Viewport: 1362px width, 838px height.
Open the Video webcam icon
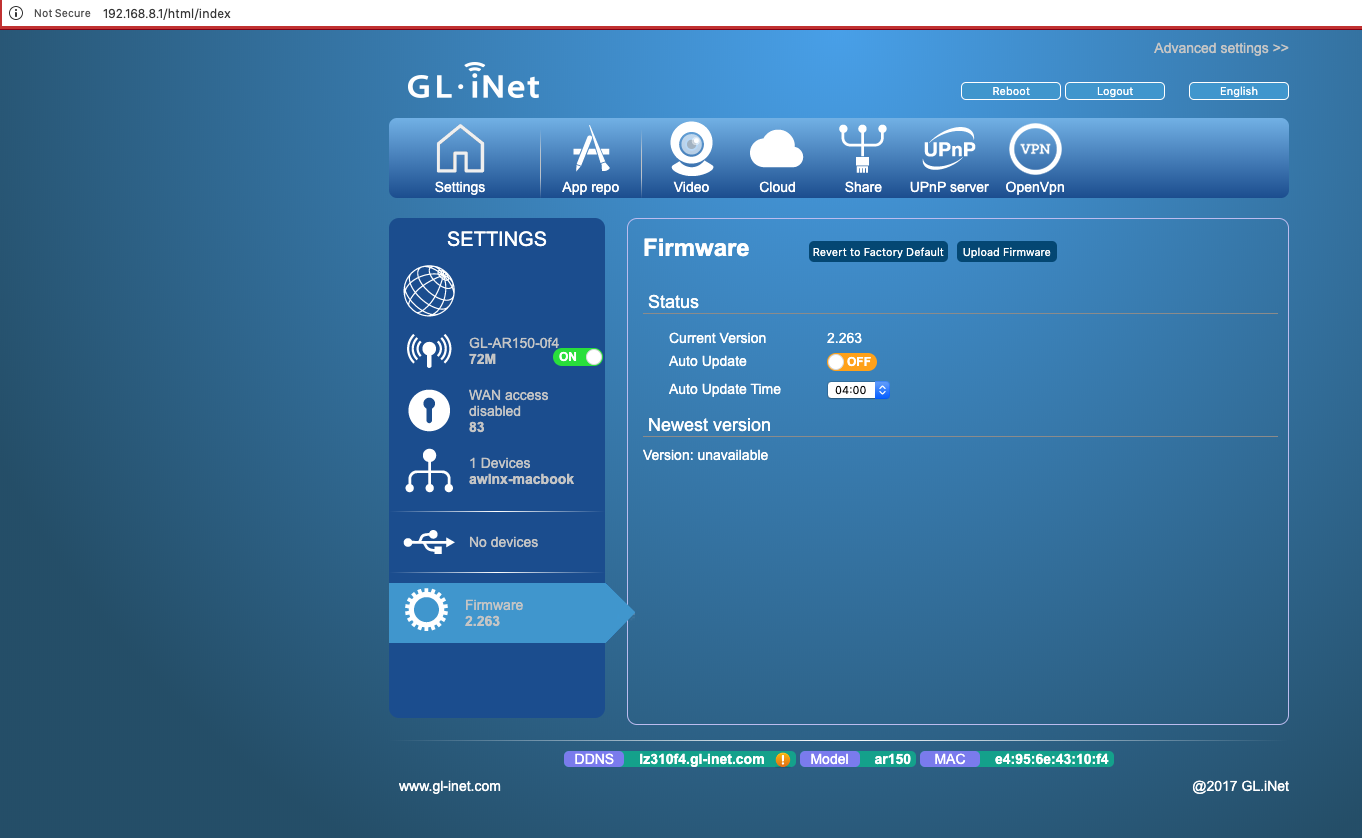[x=691, y=150]
